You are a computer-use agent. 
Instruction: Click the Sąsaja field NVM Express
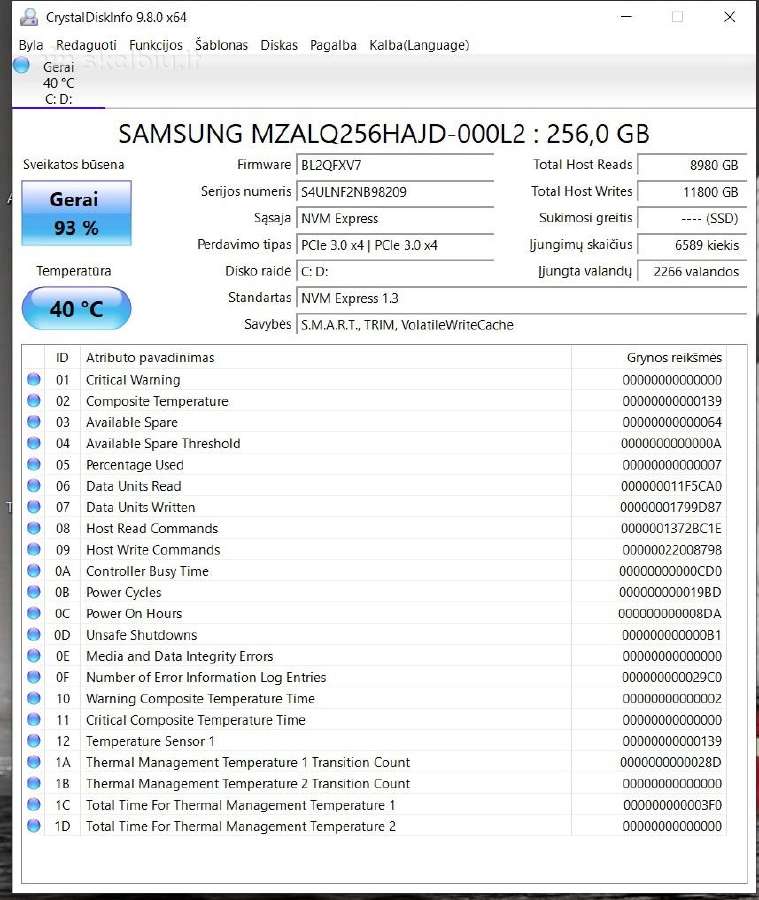[395, 218]
